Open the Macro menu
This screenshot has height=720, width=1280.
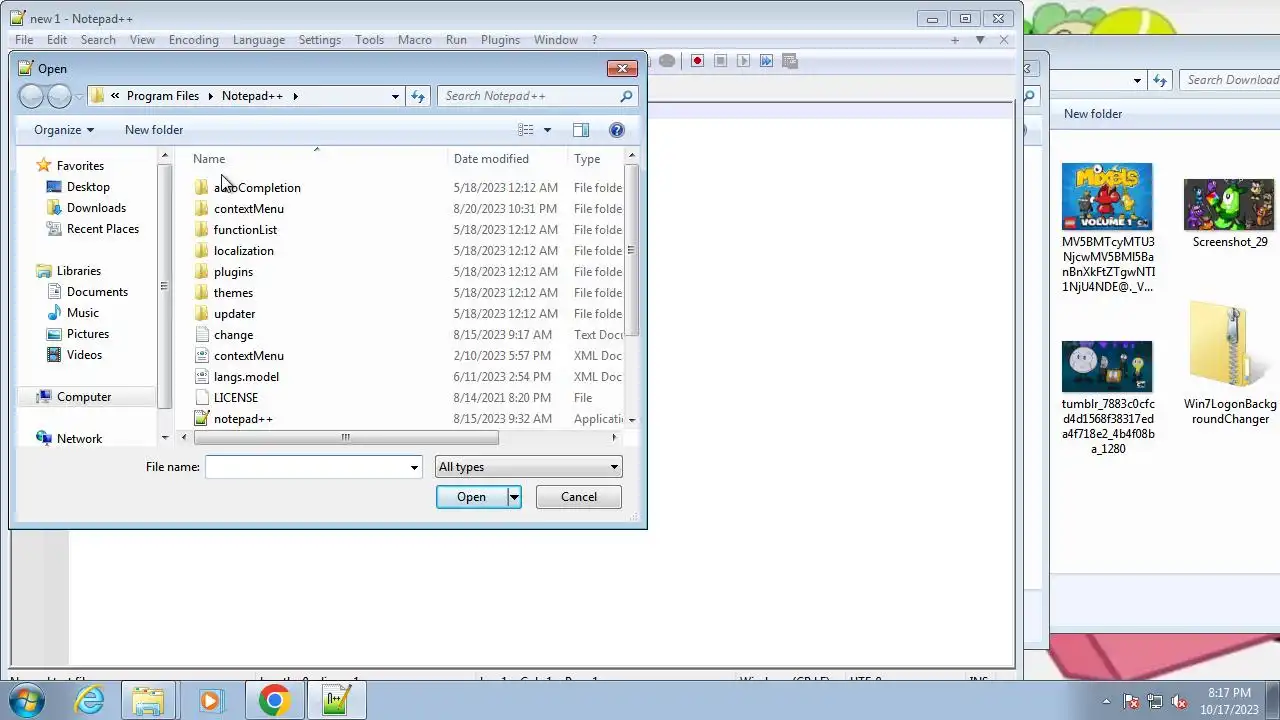[415, 40]
